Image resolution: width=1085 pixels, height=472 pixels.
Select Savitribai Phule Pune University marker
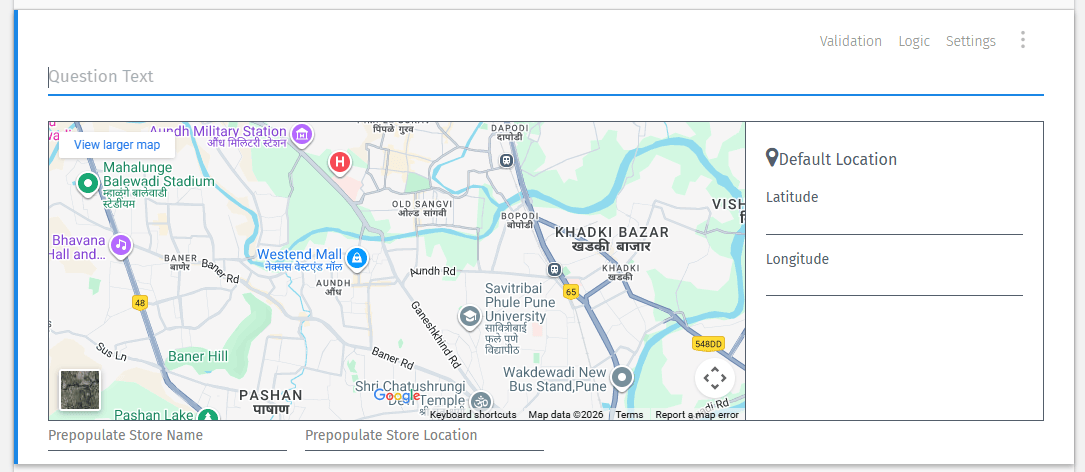tap(469, 317)
